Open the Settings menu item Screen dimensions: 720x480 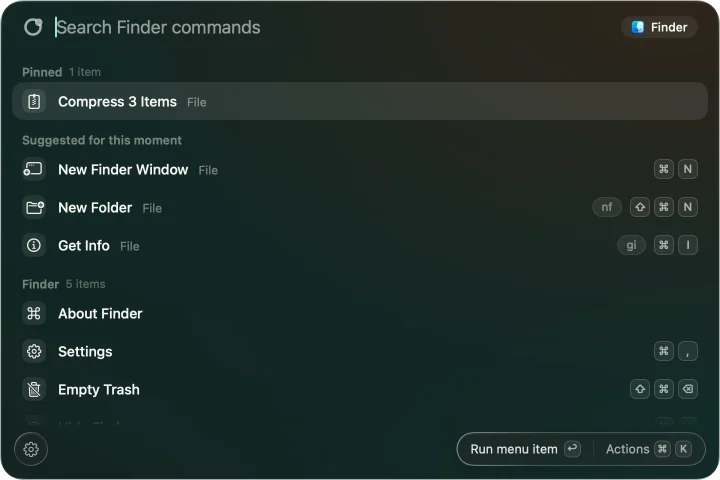[360, 351]
